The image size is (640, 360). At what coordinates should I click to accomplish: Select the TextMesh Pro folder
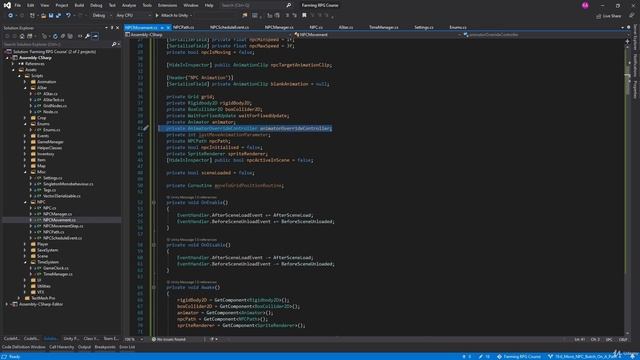[x=43, y=298]
